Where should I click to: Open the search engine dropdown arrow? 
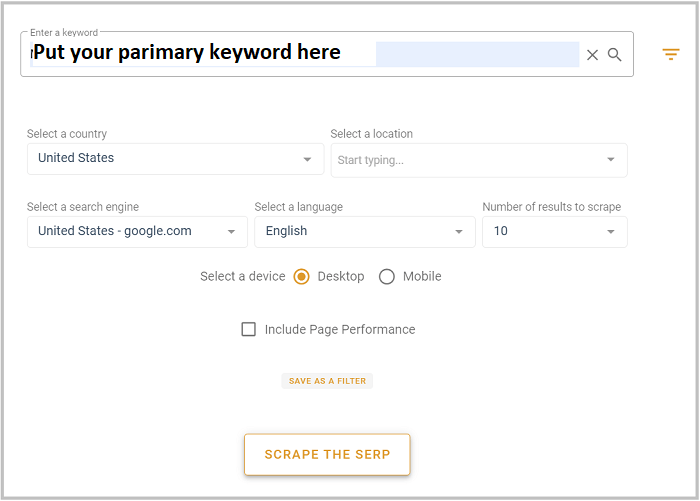[231, 232]
